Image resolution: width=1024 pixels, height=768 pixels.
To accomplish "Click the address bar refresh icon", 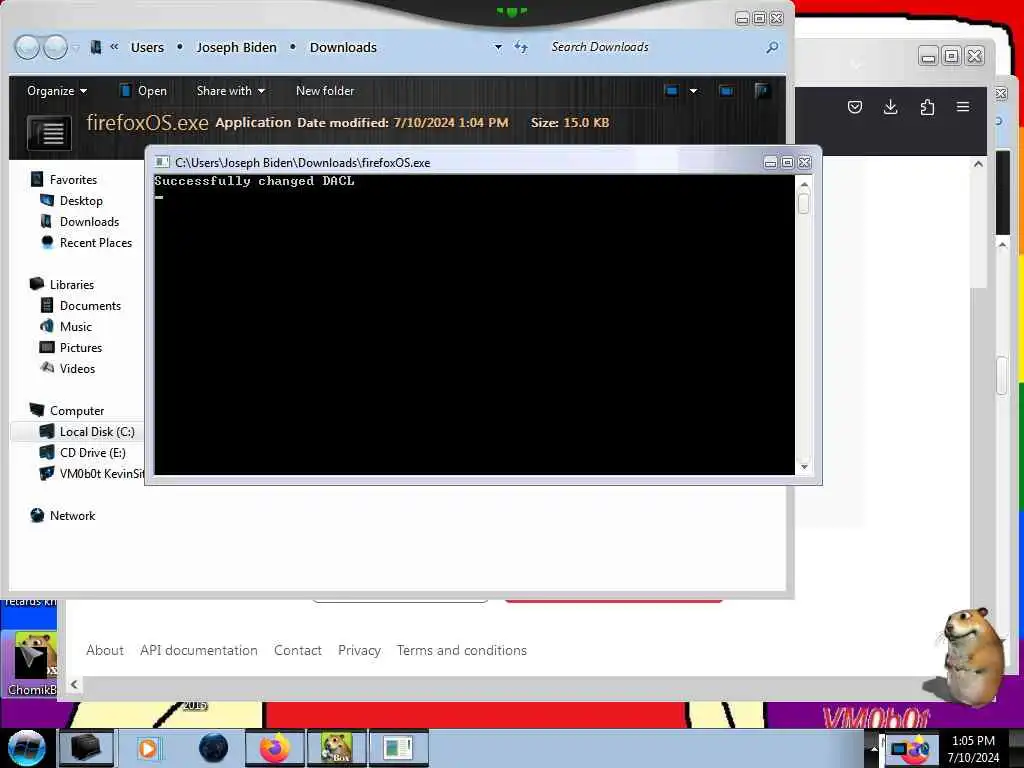I will [x=520, y=47].
